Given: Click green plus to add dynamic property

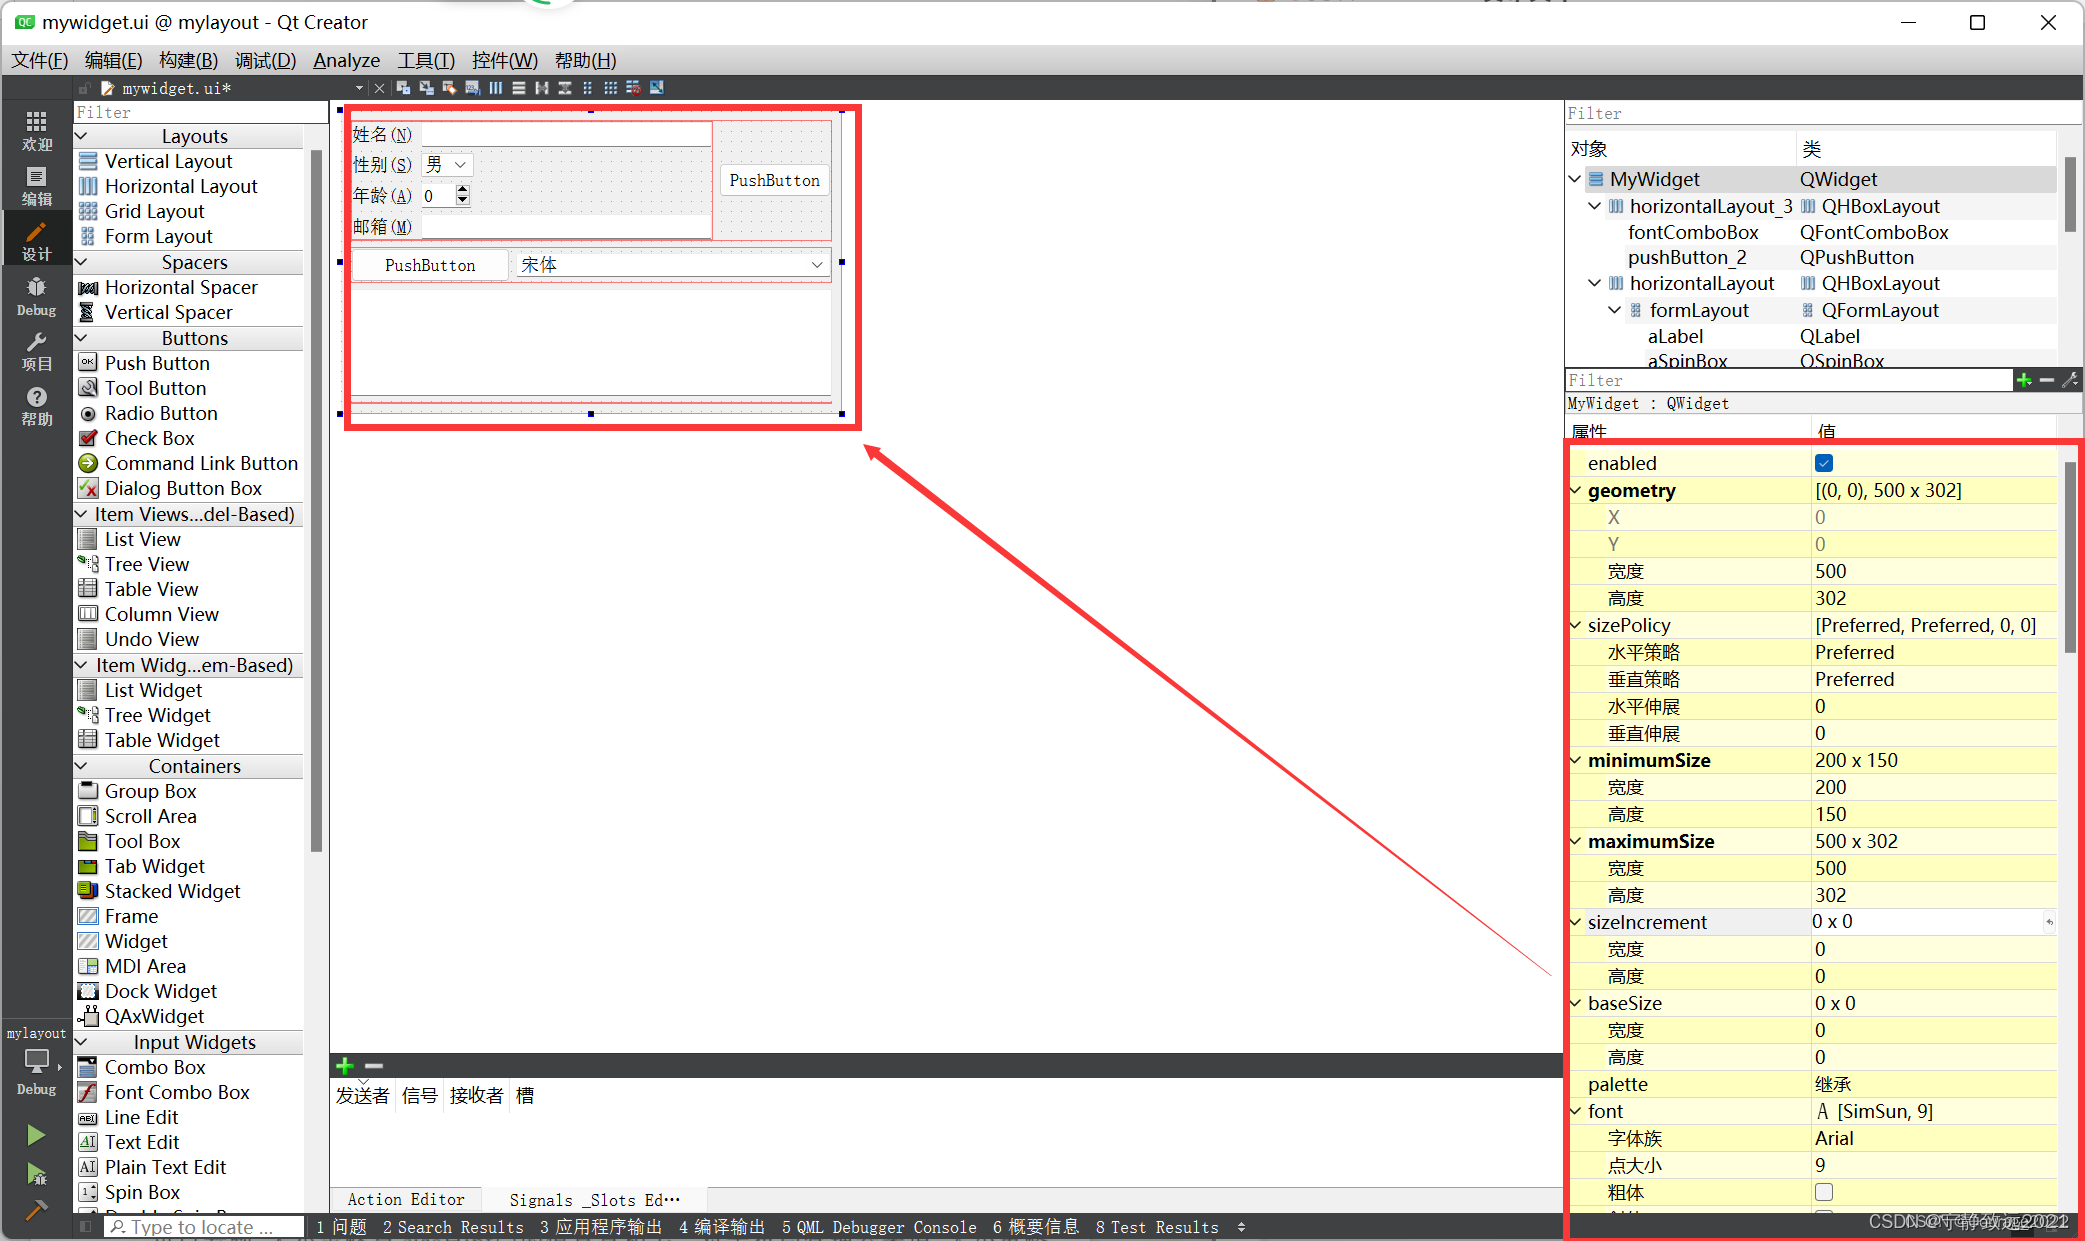Looking at the screenshot, I should (2024, 380).
